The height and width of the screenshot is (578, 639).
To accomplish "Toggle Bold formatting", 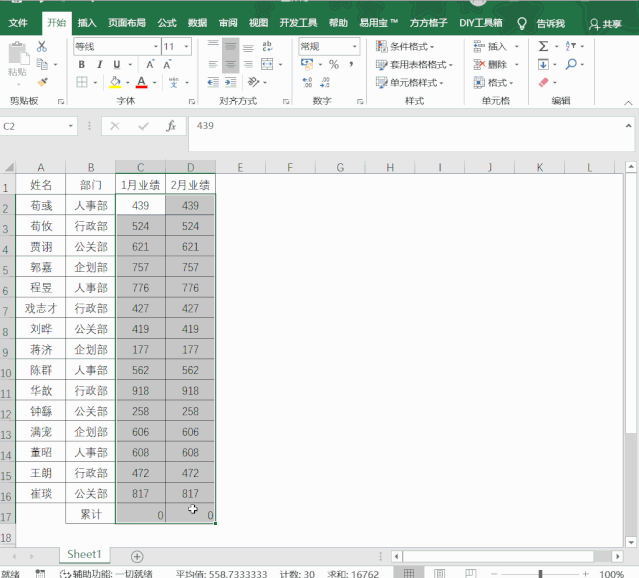I will 82,64.
